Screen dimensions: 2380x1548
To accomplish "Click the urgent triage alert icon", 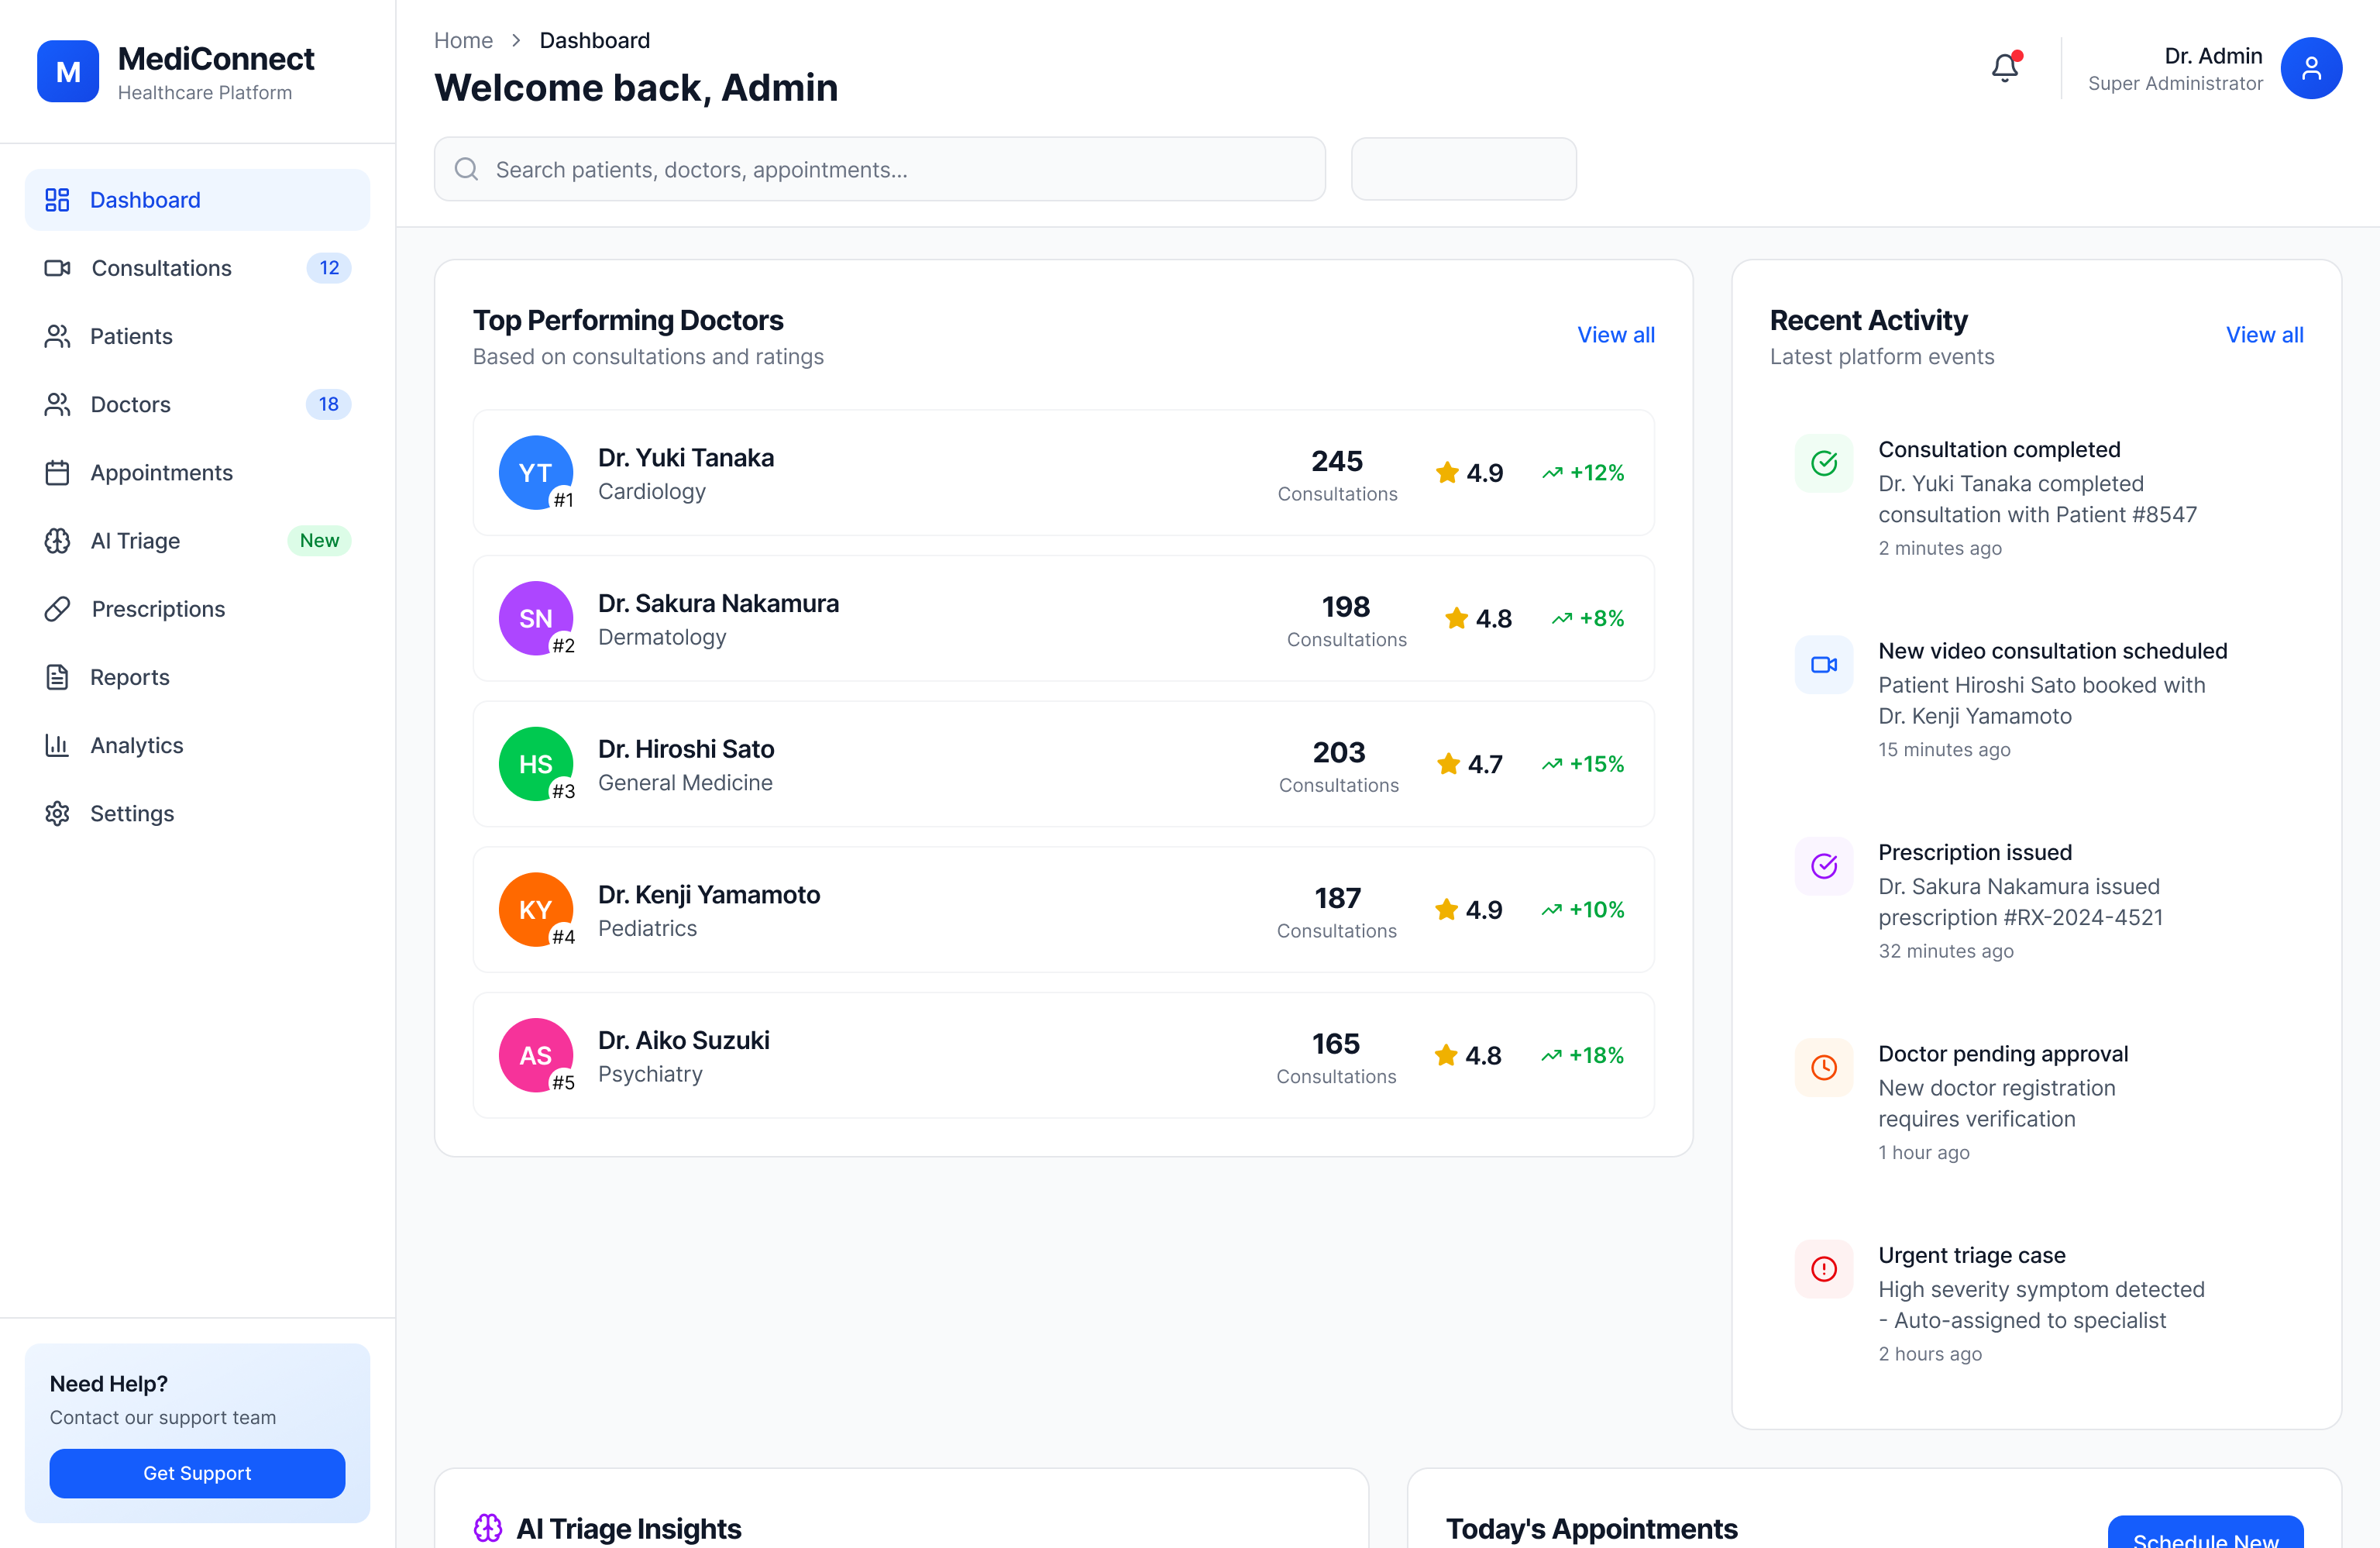I will [1823, 1268].
